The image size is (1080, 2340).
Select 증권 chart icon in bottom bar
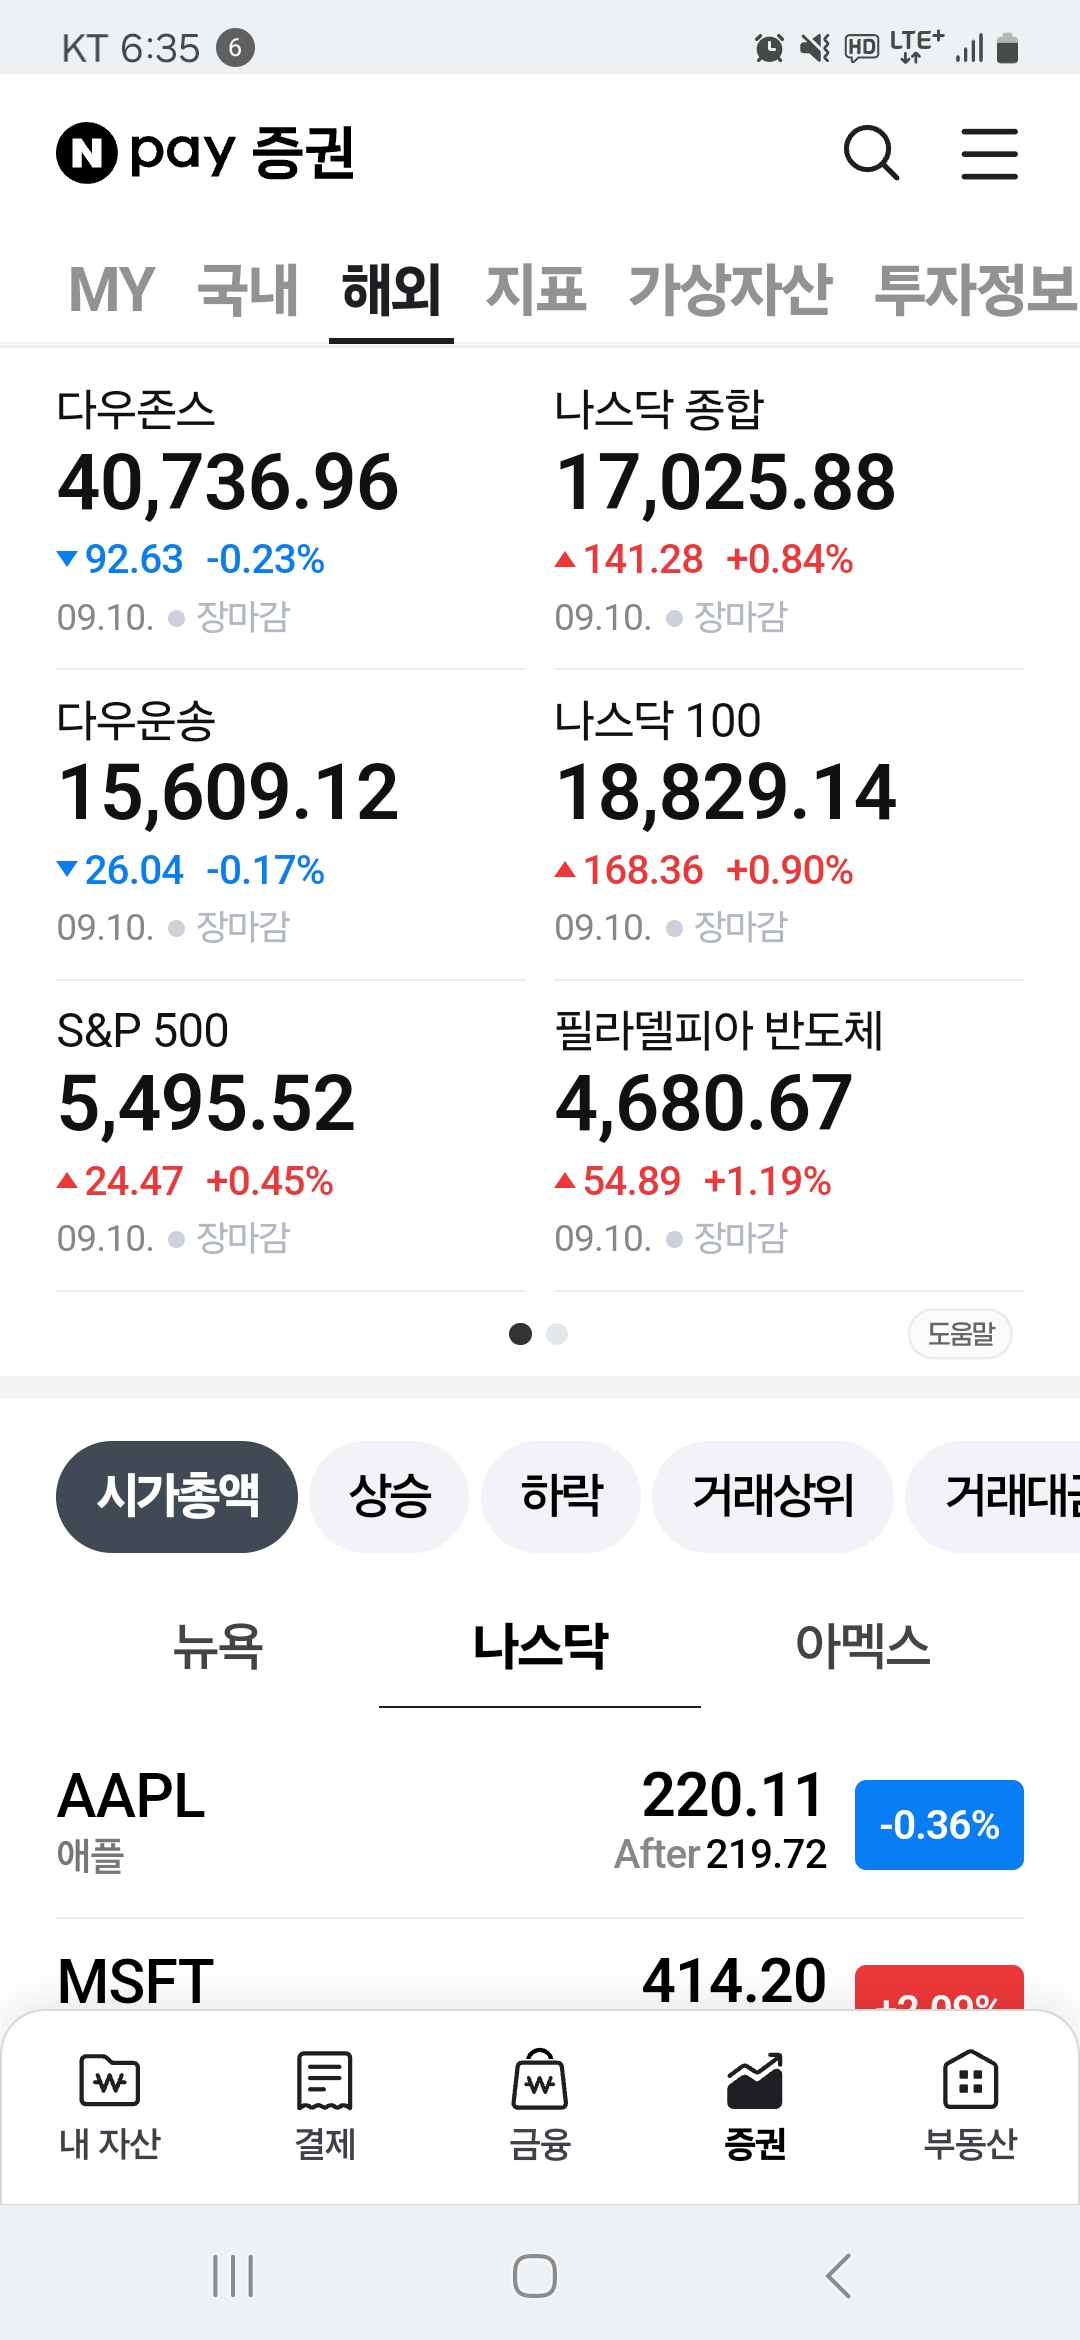755,2104
